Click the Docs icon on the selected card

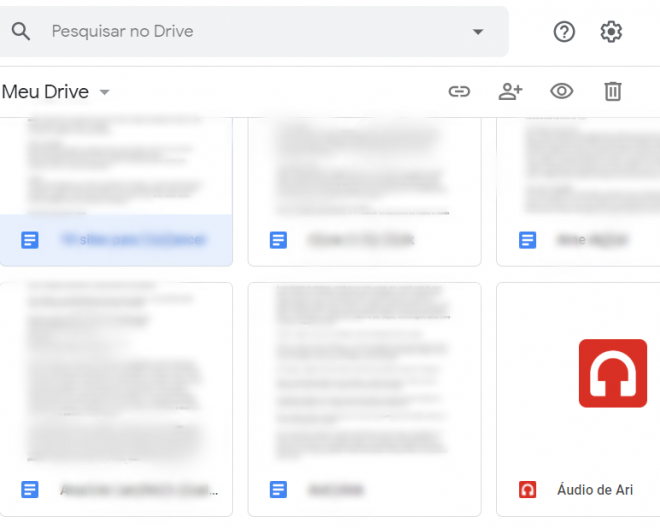pyautogui.click(x=30, y=240)
